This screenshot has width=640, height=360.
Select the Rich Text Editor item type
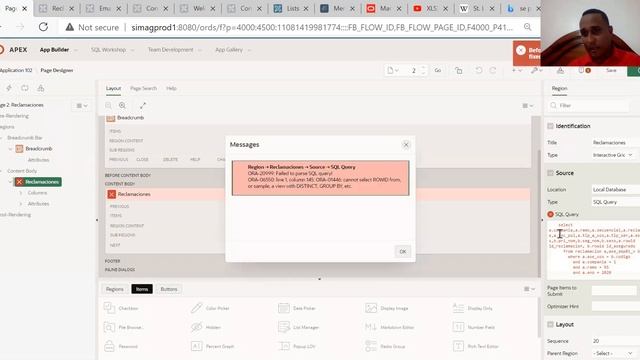476,346
